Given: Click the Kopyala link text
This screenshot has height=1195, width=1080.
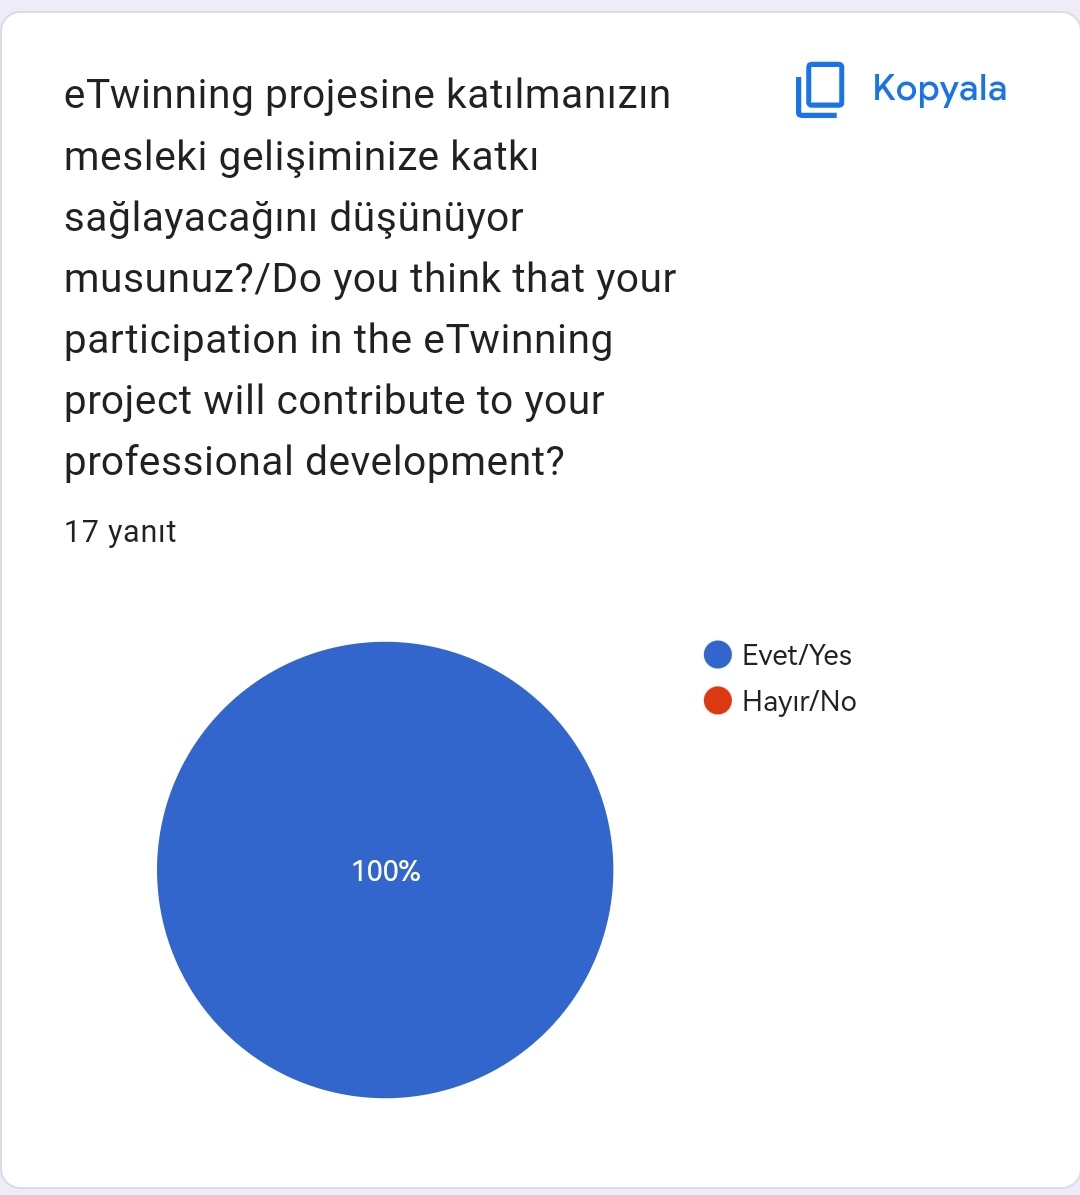Looking at the screenshot, I should [x=940, y=89].
